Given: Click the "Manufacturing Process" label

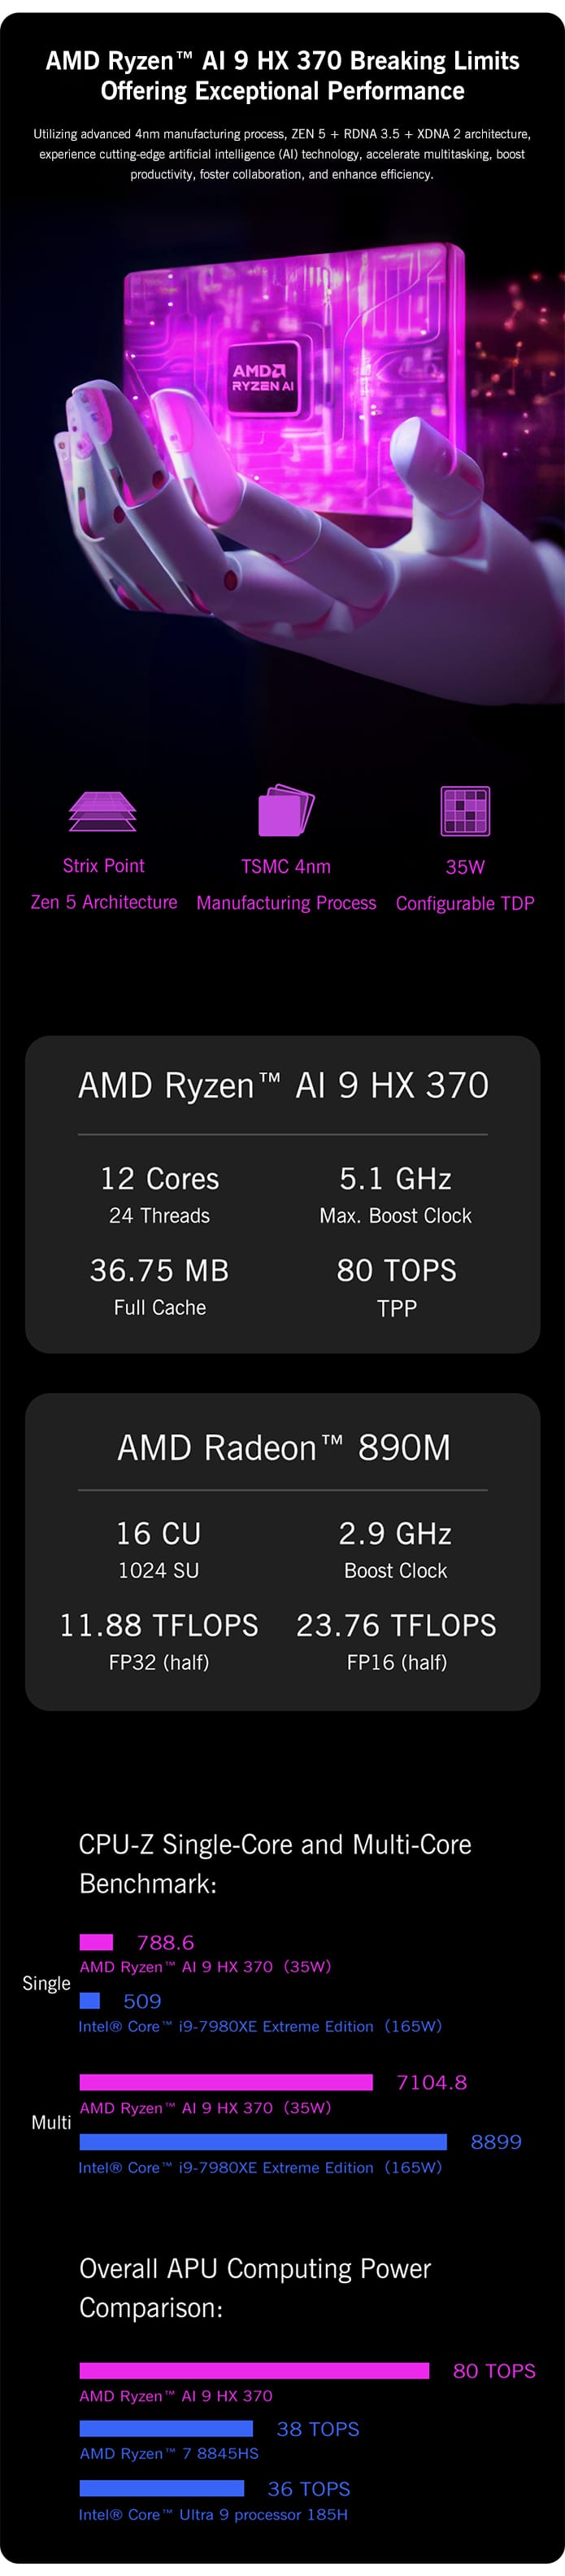Looking at the screenshot, I should pyautogui.click(x=286, y=903).
